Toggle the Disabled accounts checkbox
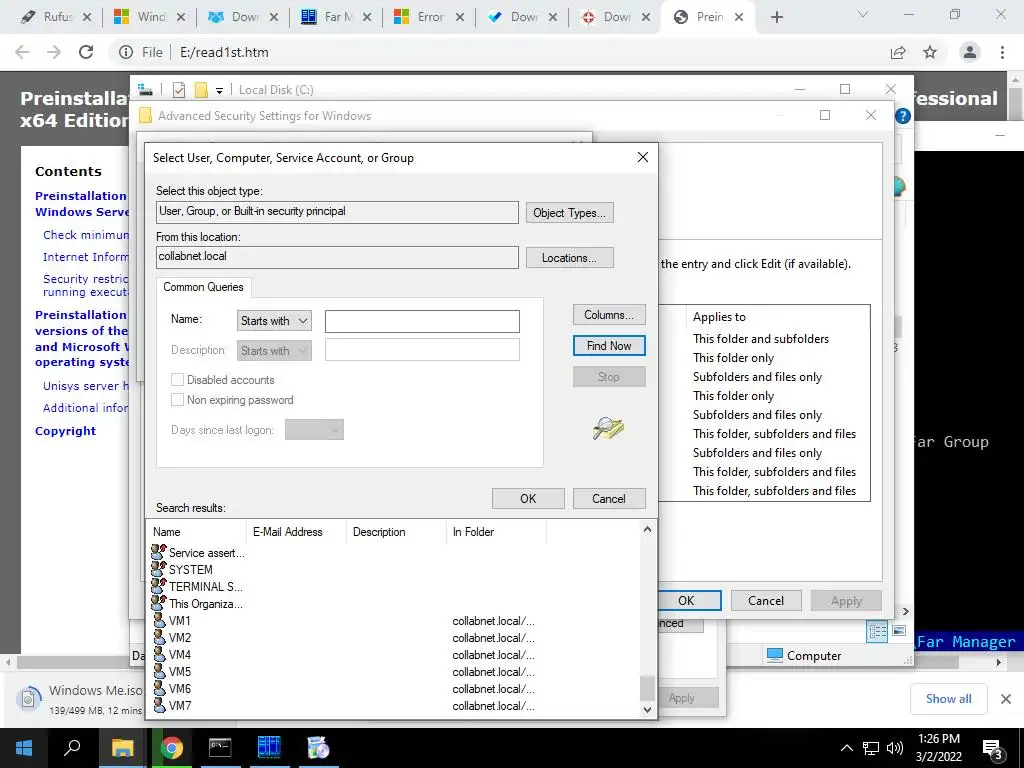This screenshot has height=768, width=1024. (x=177, y=379)
